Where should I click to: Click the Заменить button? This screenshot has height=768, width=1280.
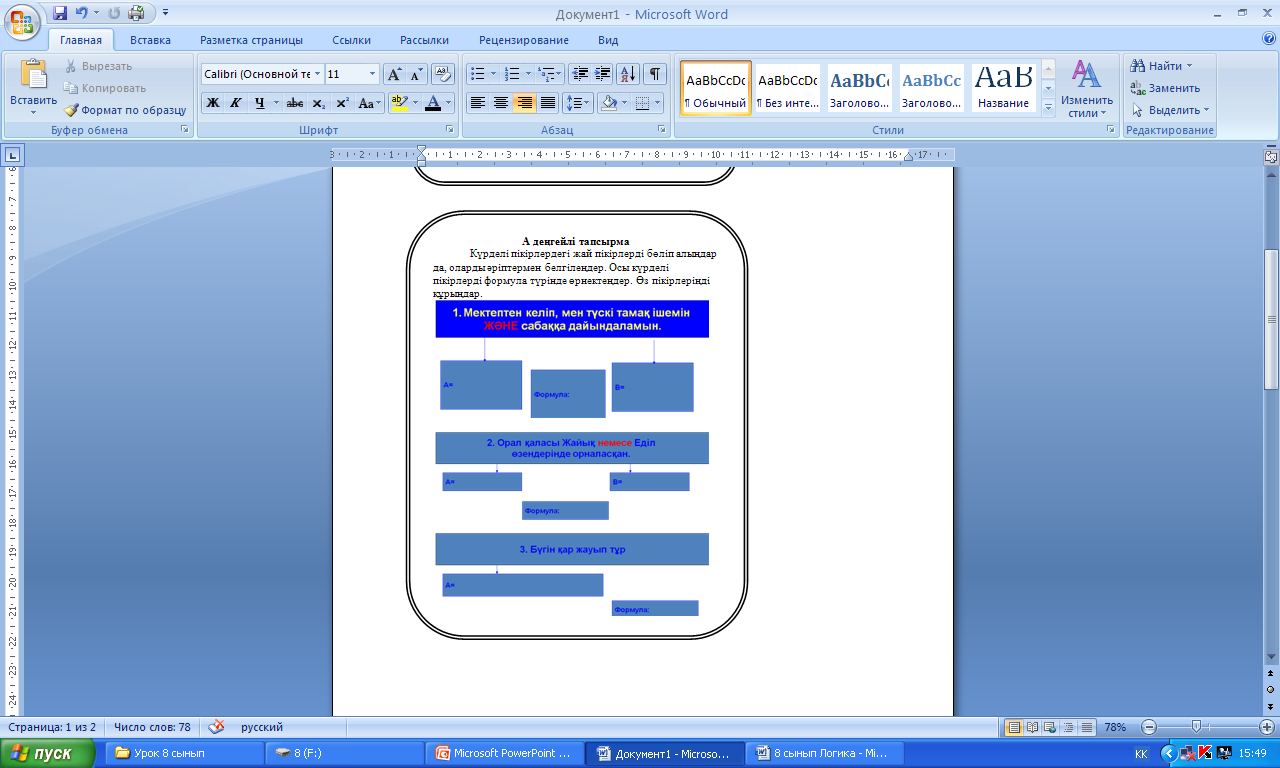[x=1165, y=88]
